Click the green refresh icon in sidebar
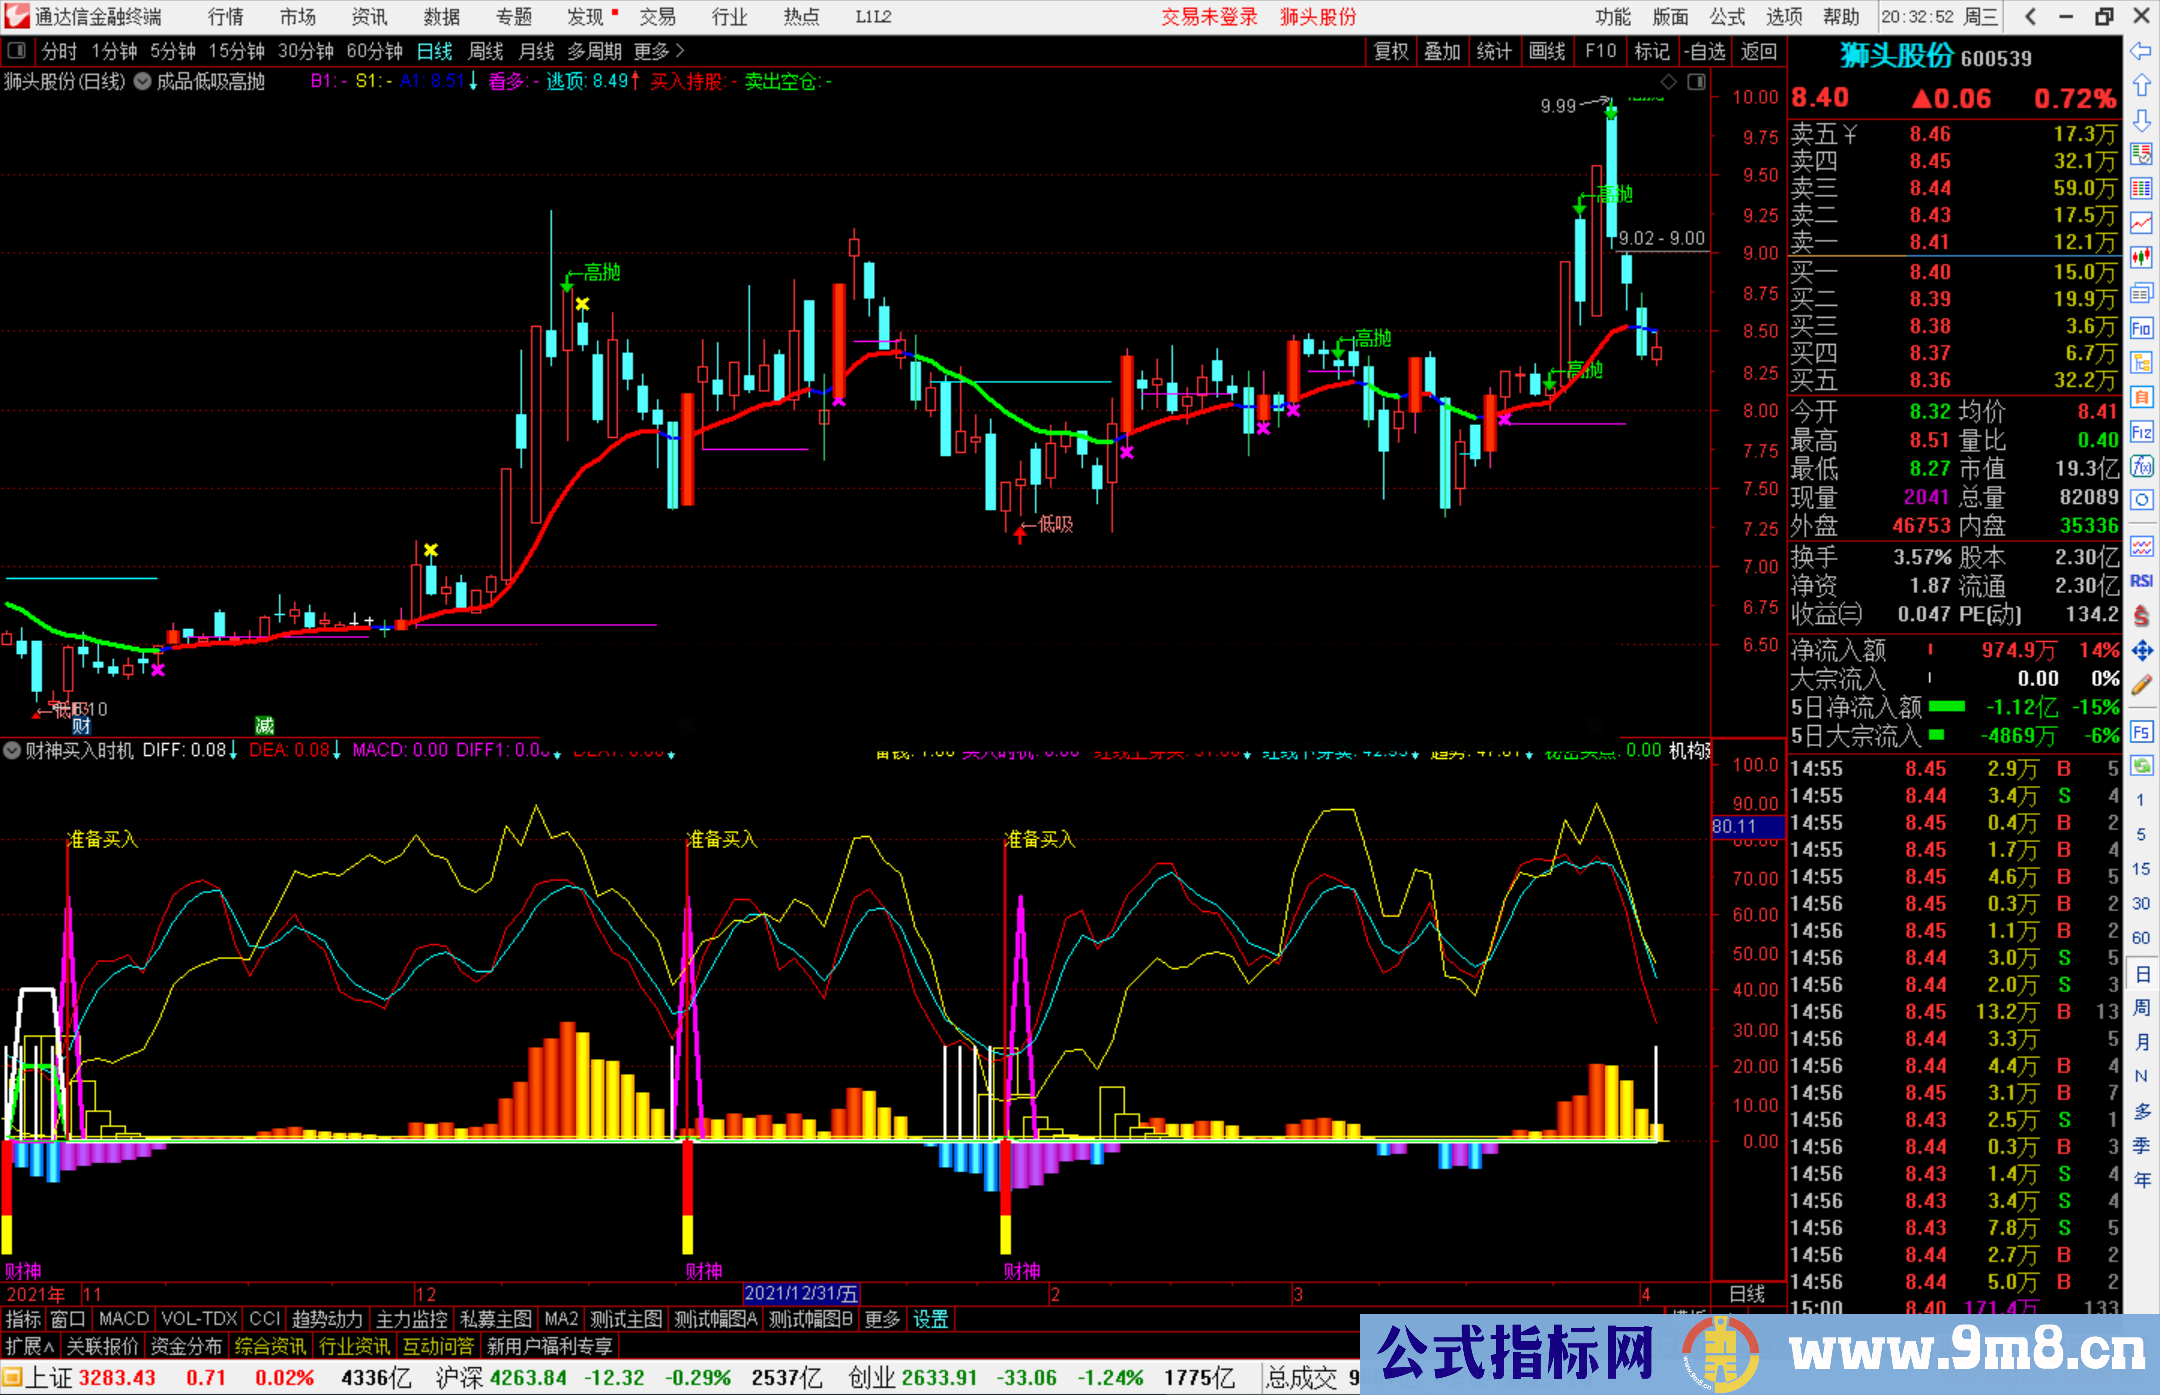The image size is (2160, 1395). 2141,766
